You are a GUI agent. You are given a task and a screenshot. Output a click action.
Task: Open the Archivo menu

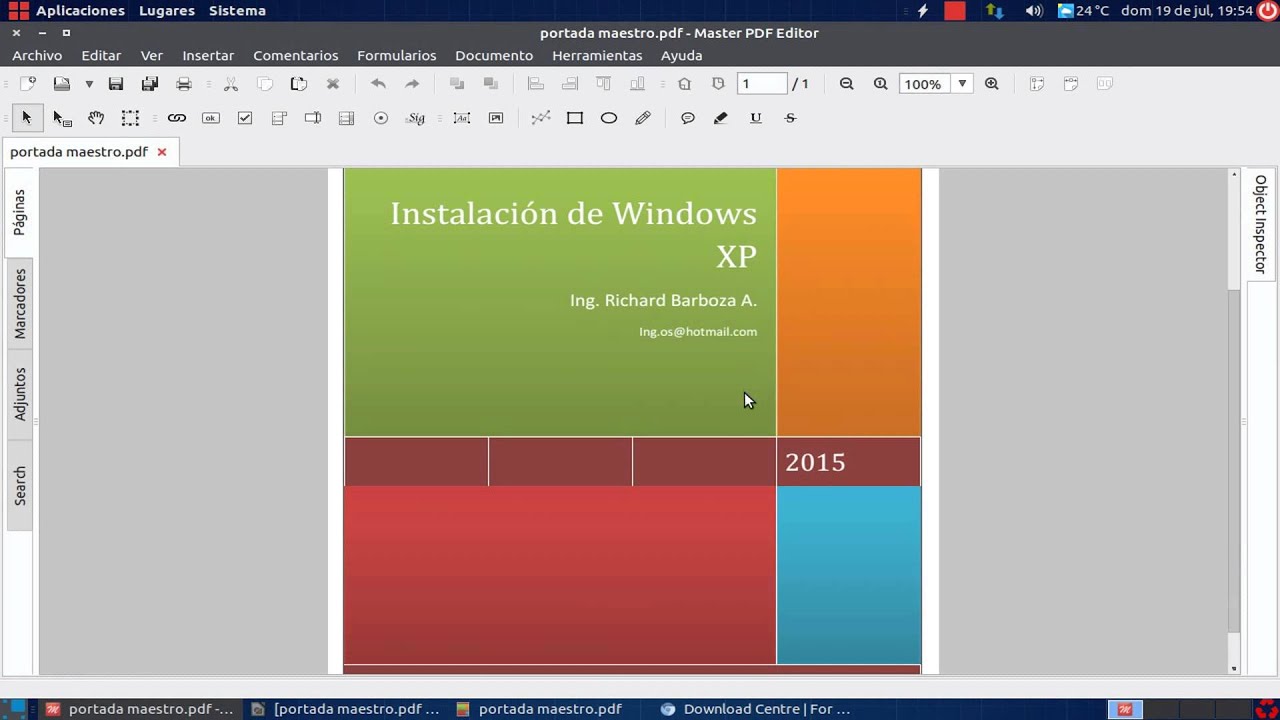pos(37,55)
